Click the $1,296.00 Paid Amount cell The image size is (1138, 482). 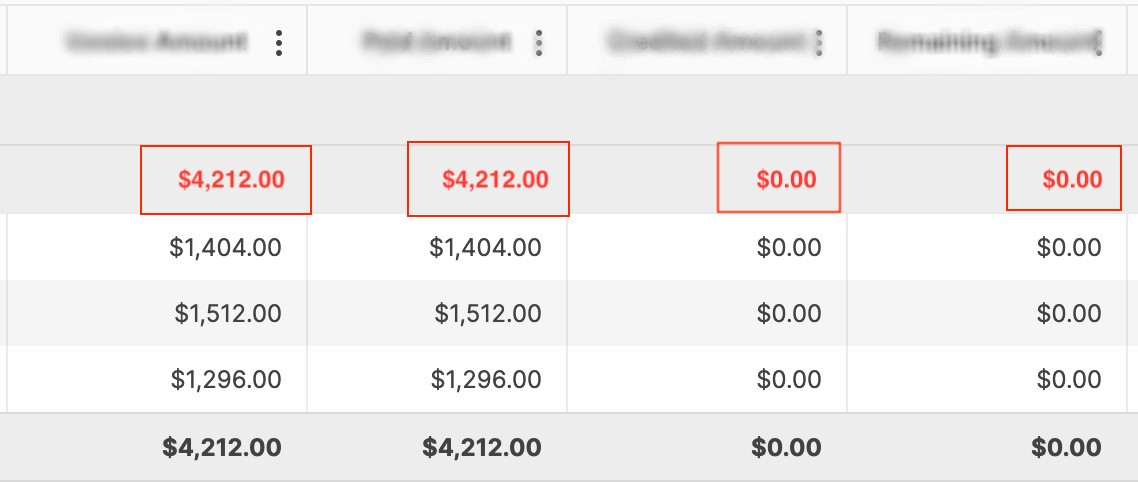pyautogui.click(x=486, y=380)
